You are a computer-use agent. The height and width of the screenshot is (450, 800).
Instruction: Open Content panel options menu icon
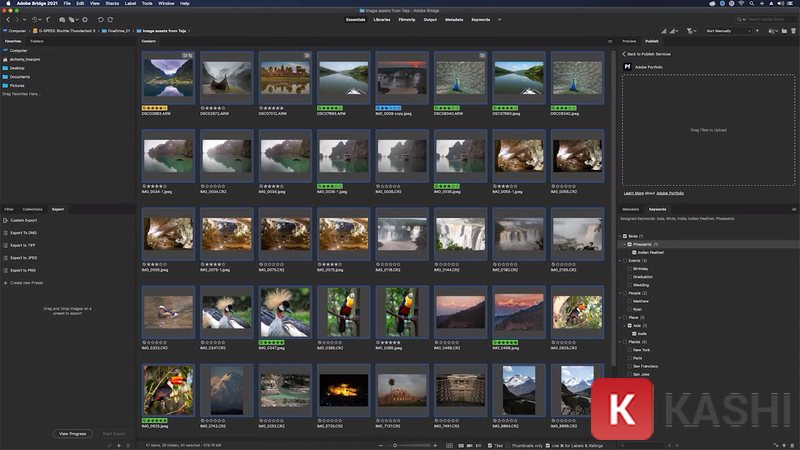tap(610, 41)
